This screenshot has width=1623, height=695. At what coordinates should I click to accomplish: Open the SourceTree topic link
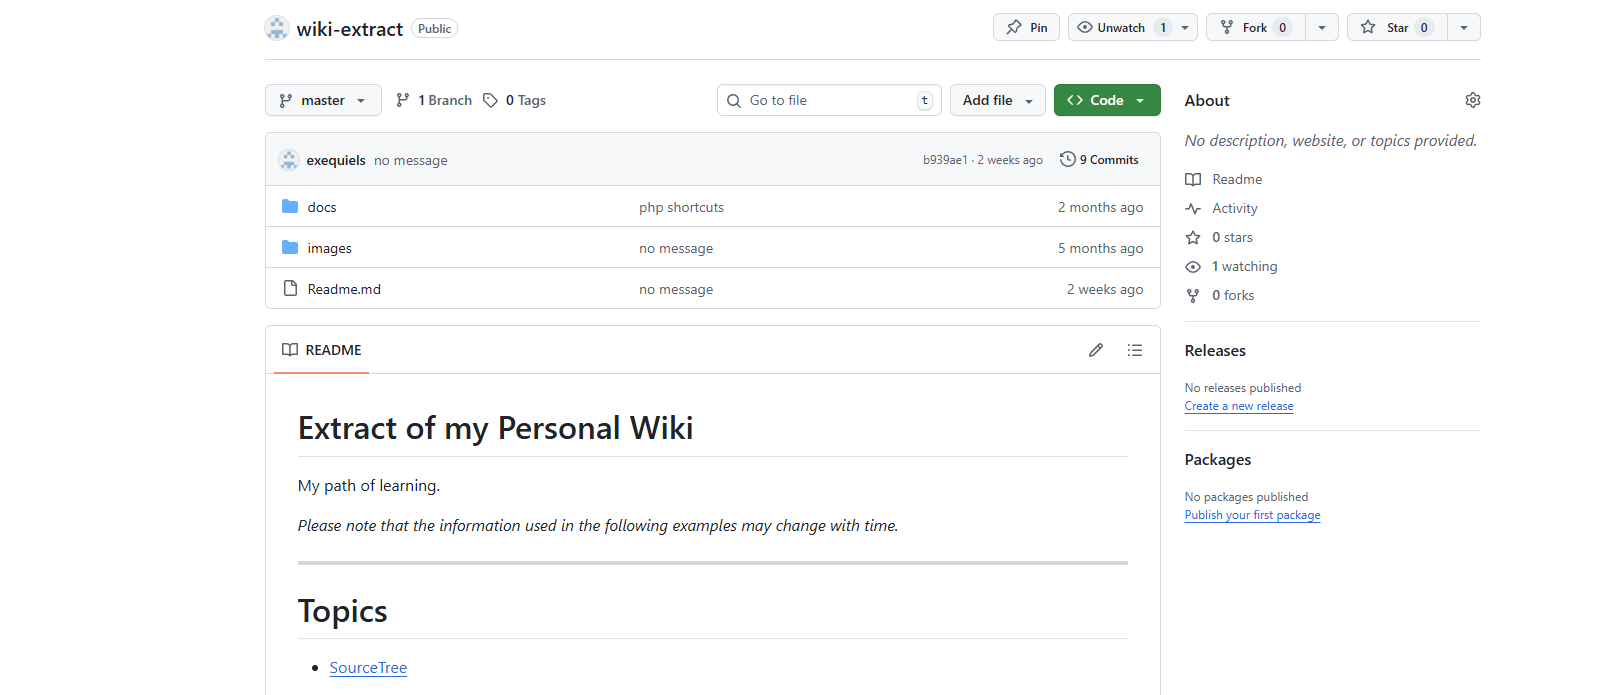click(x=368, y=668)
